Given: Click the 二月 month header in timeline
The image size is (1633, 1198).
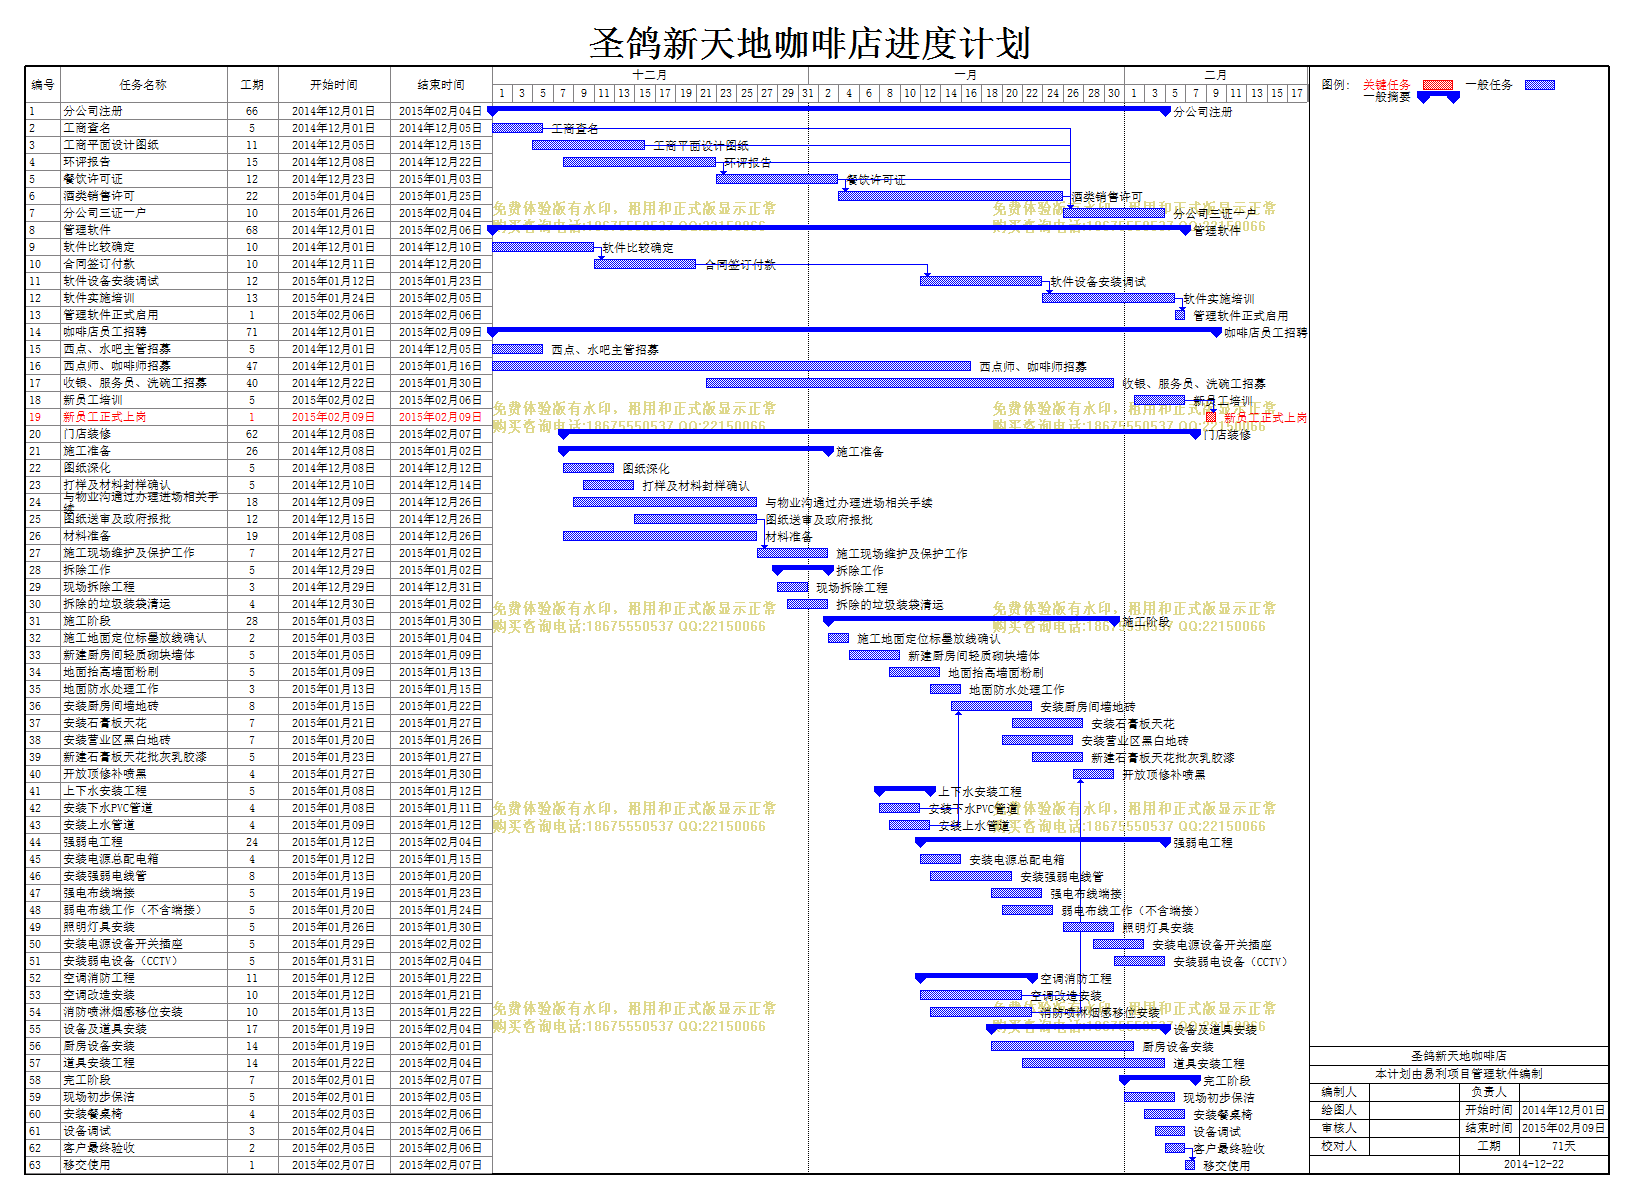Looking at the screenshot, I should pos(1216,75).
